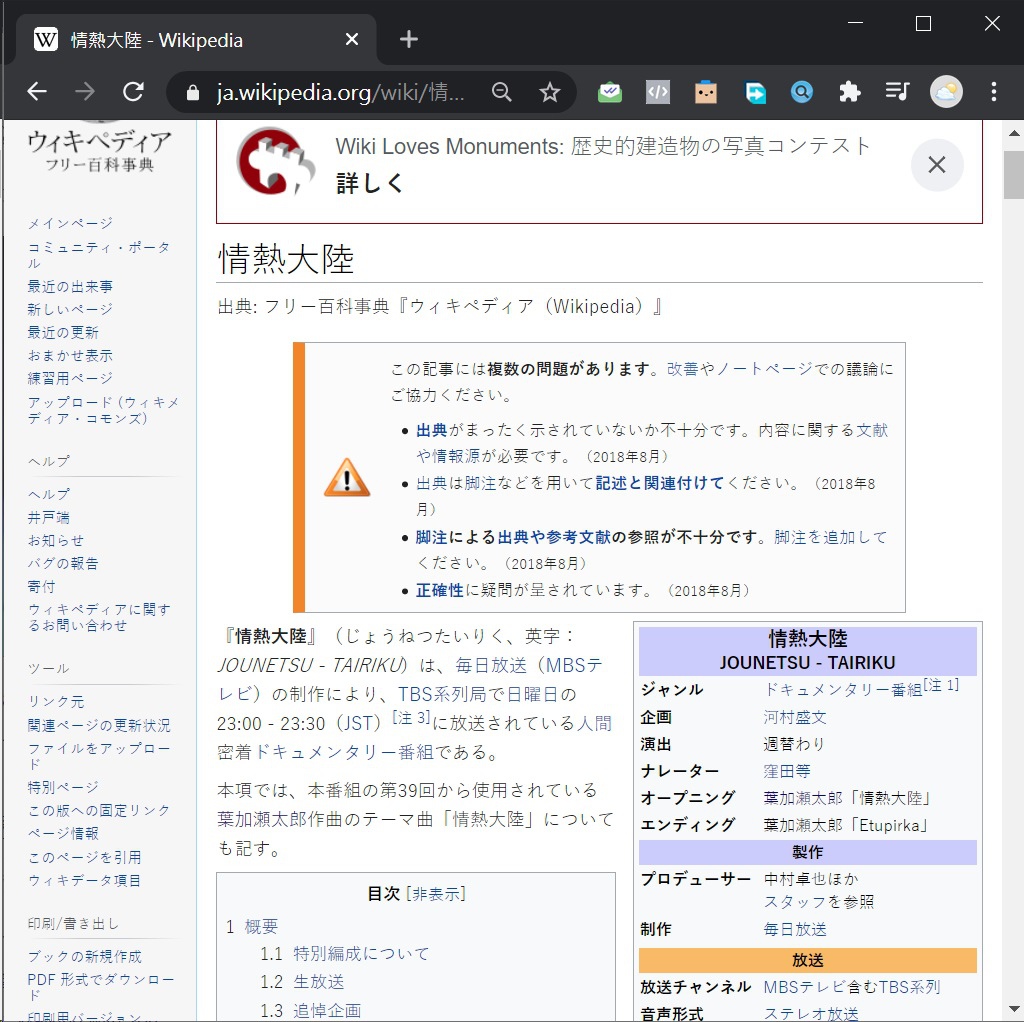Open おまかせ表示 random page link

click(70, 356)
